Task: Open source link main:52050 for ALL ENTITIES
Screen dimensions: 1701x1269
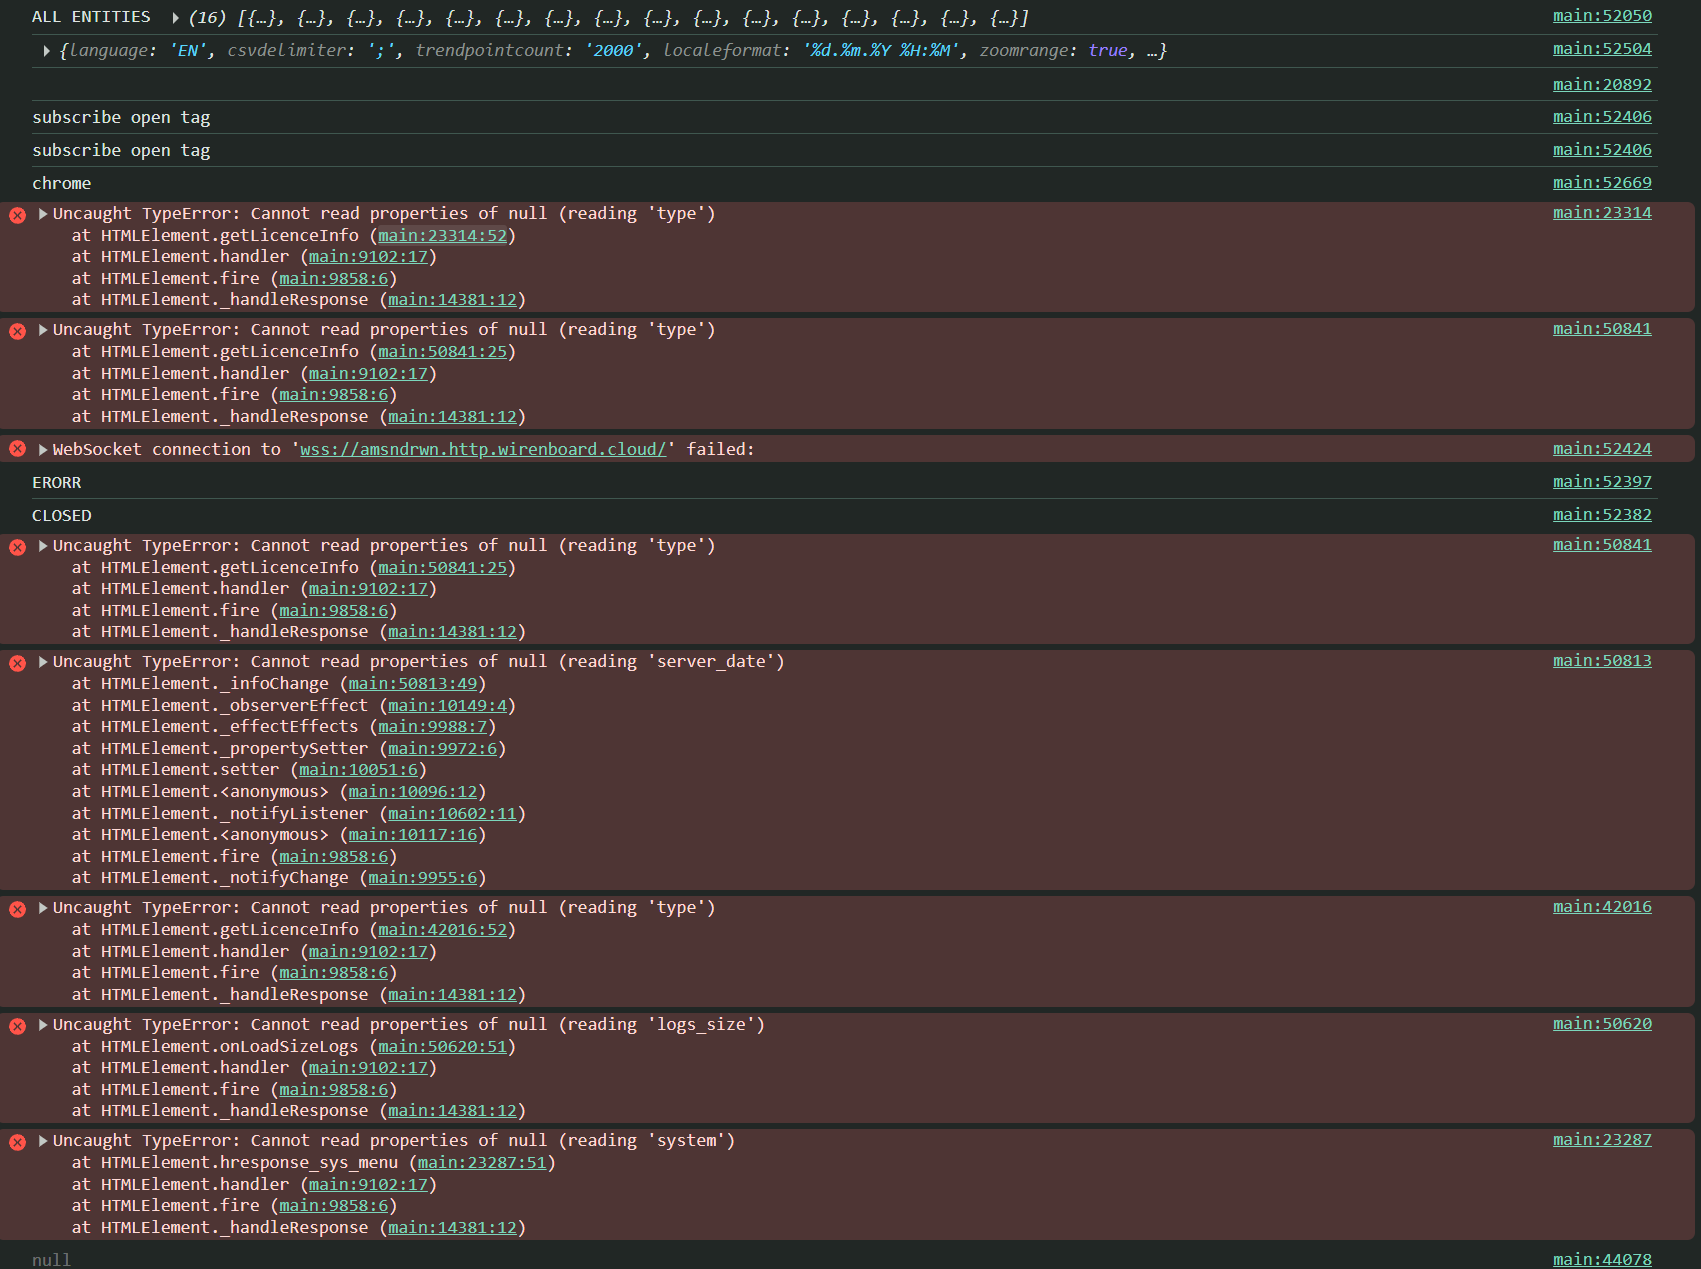Action: click(1601, 16)
